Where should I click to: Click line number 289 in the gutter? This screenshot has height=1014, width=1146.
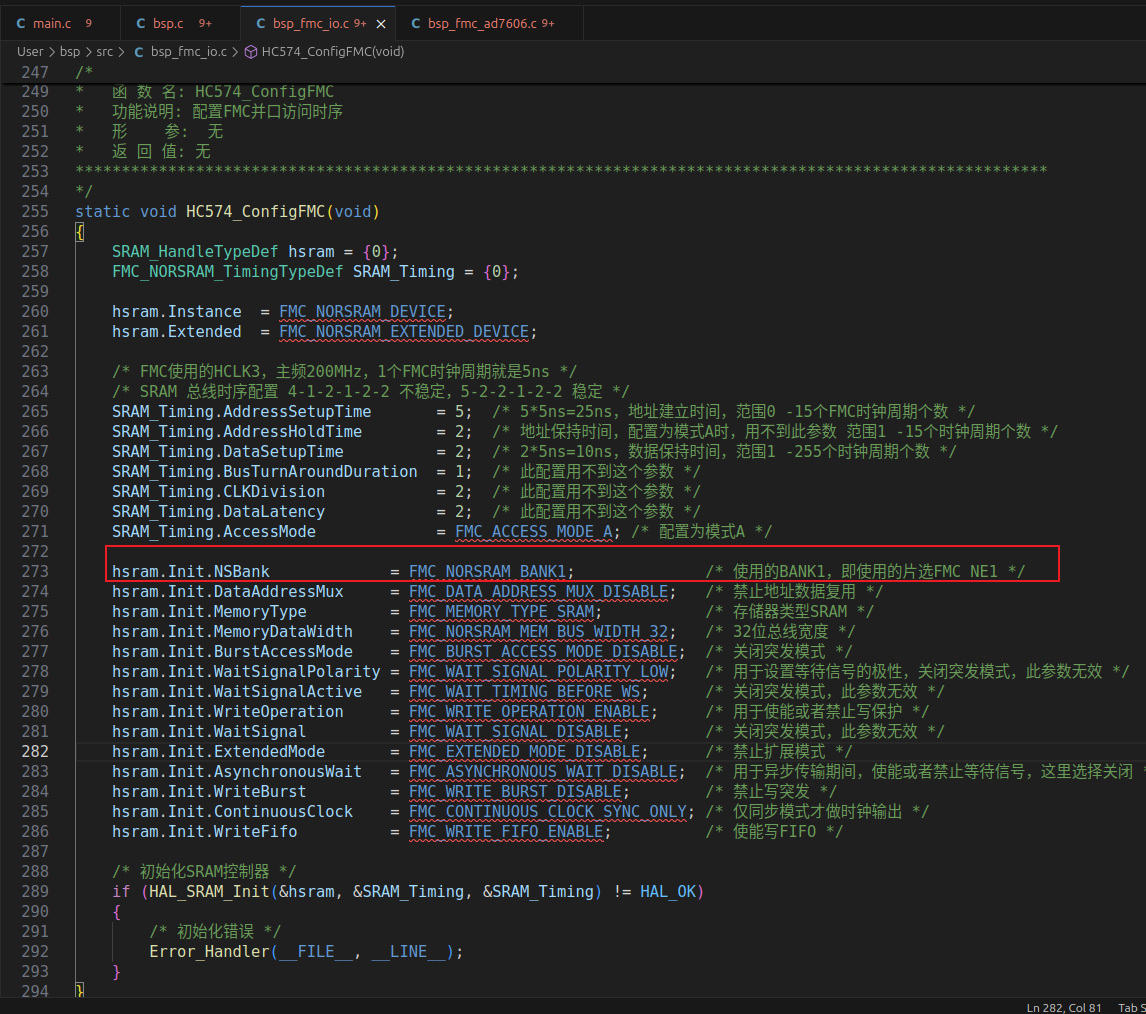click(x=35, y=892)
